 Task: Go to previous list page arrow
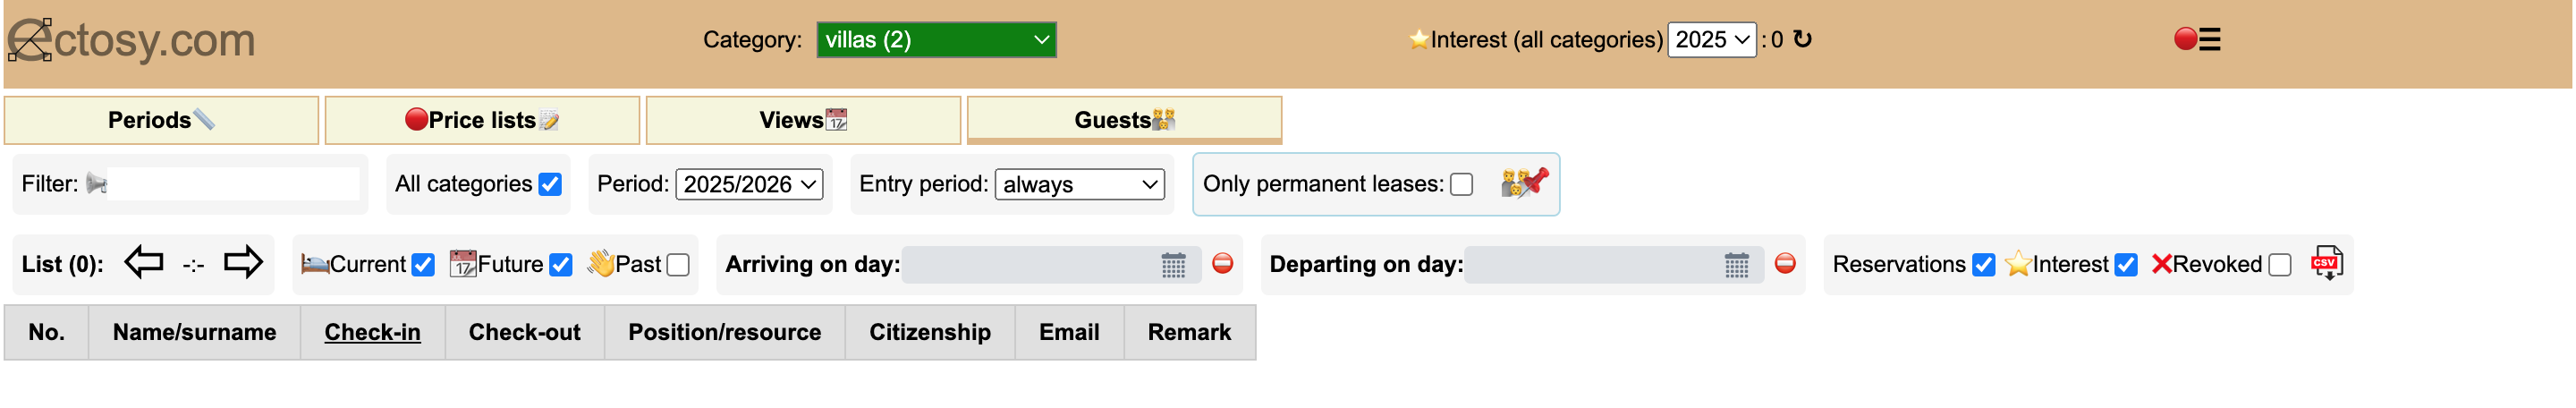[144, 263]
